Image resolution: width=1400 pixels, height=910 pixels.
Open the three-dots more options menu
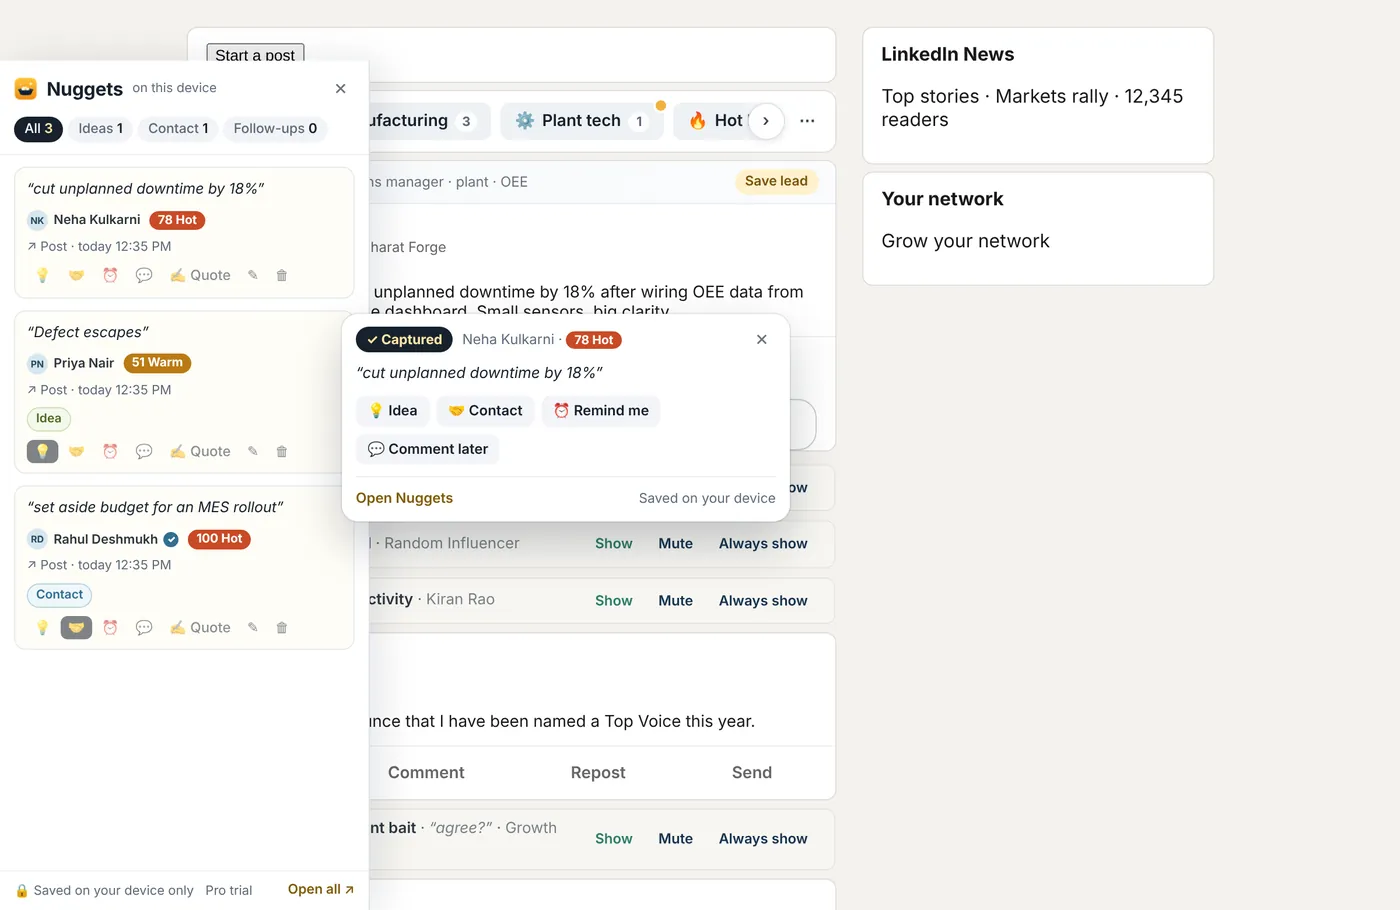click(808, 121)
